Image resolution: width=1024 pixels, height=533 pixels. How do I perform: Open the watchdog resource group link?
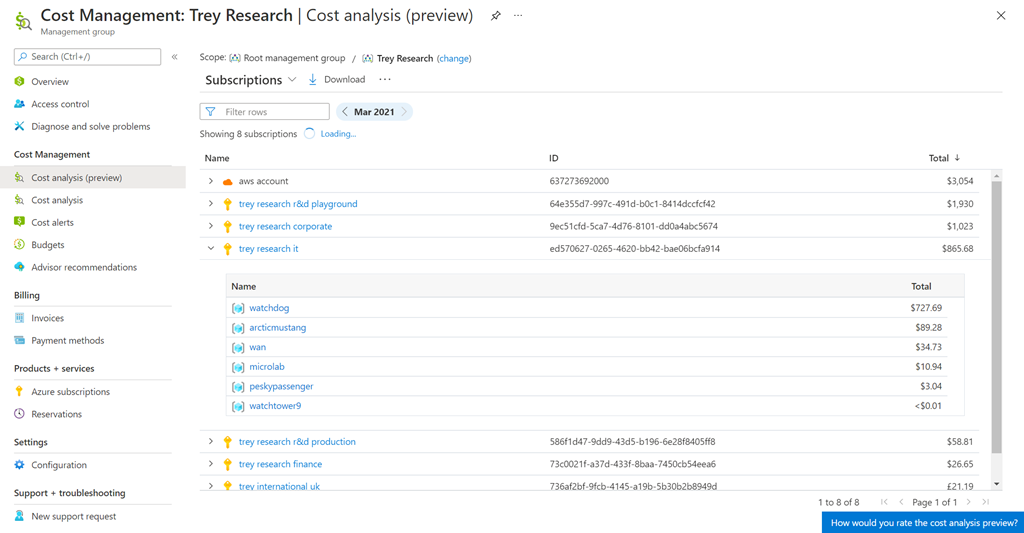(269, 308)
